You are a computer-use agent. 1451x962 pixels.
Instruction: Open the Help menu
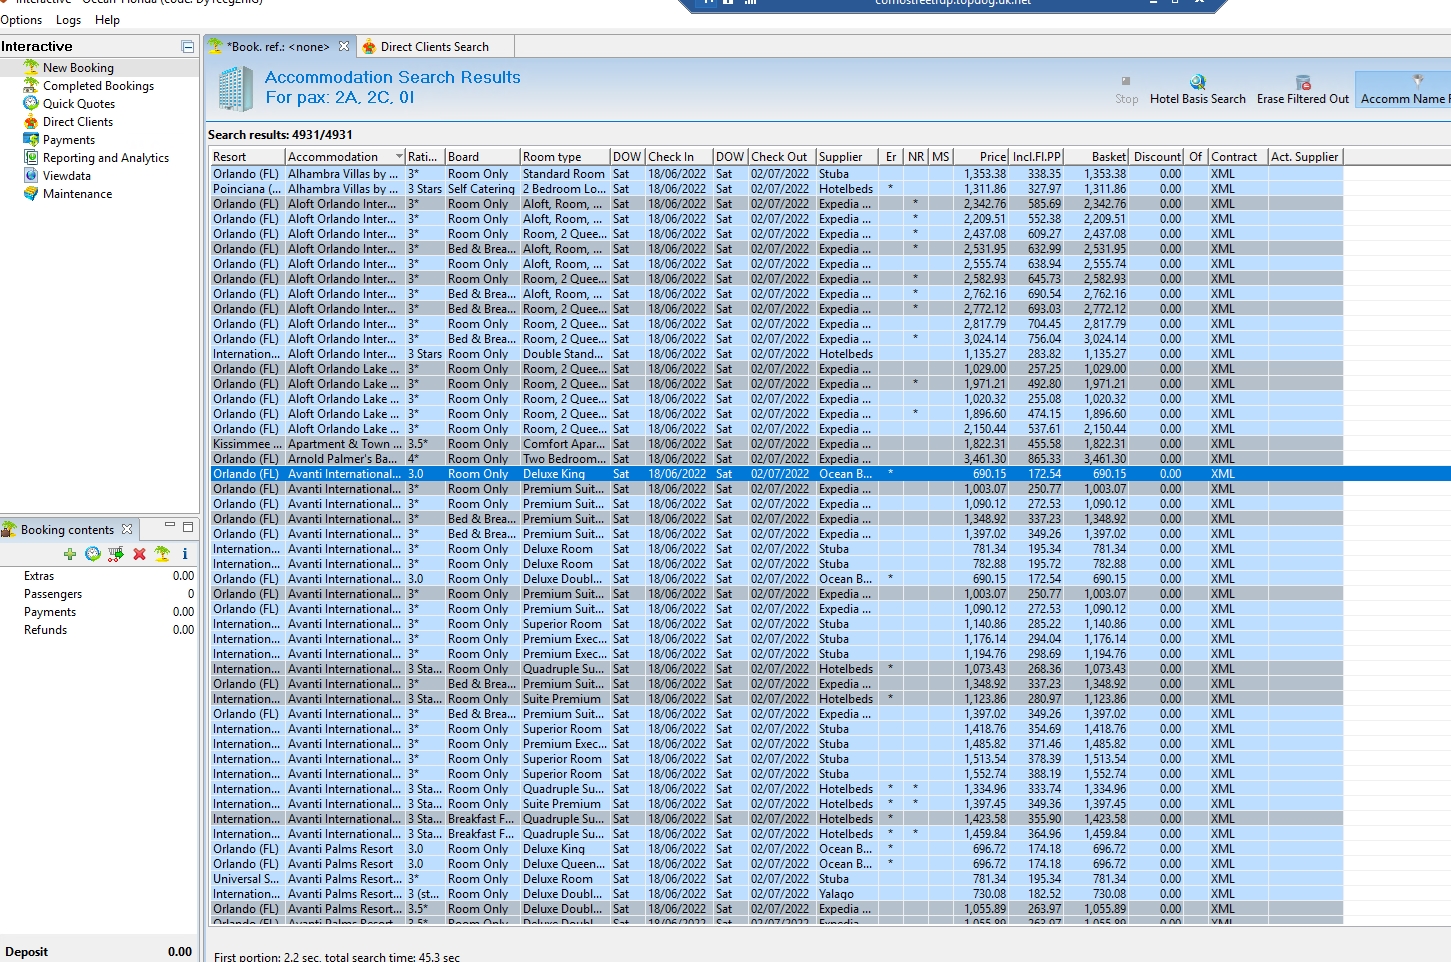coord(107,20)
